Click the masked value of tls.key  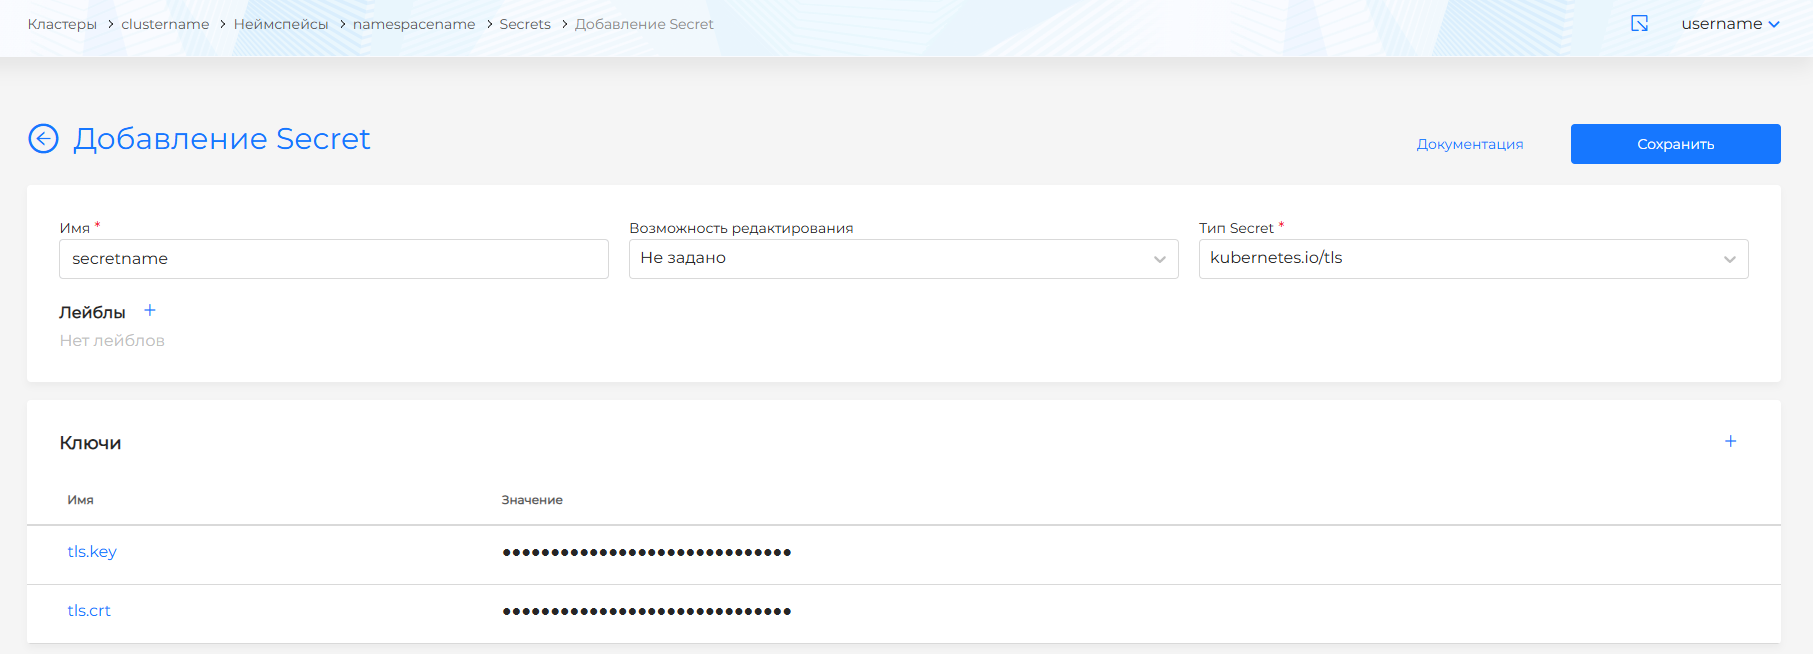coord(646,552)
